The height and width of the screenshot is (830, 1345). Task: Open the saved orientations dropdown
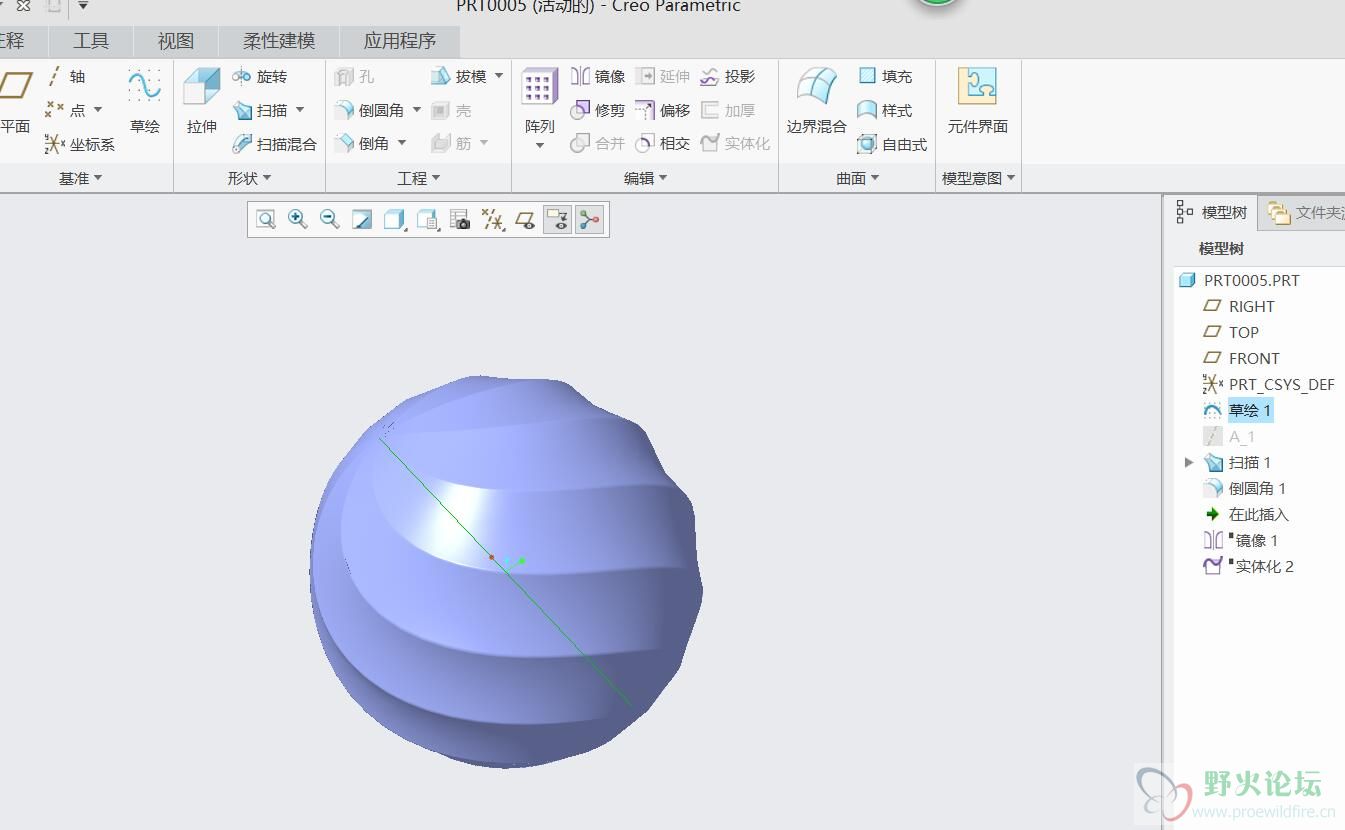coord(428,220)
